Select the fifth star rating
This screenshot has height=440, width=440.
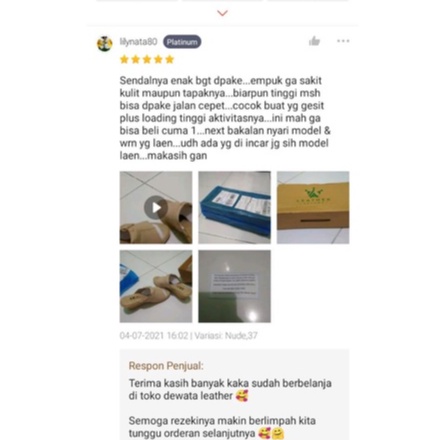(170, 59)
